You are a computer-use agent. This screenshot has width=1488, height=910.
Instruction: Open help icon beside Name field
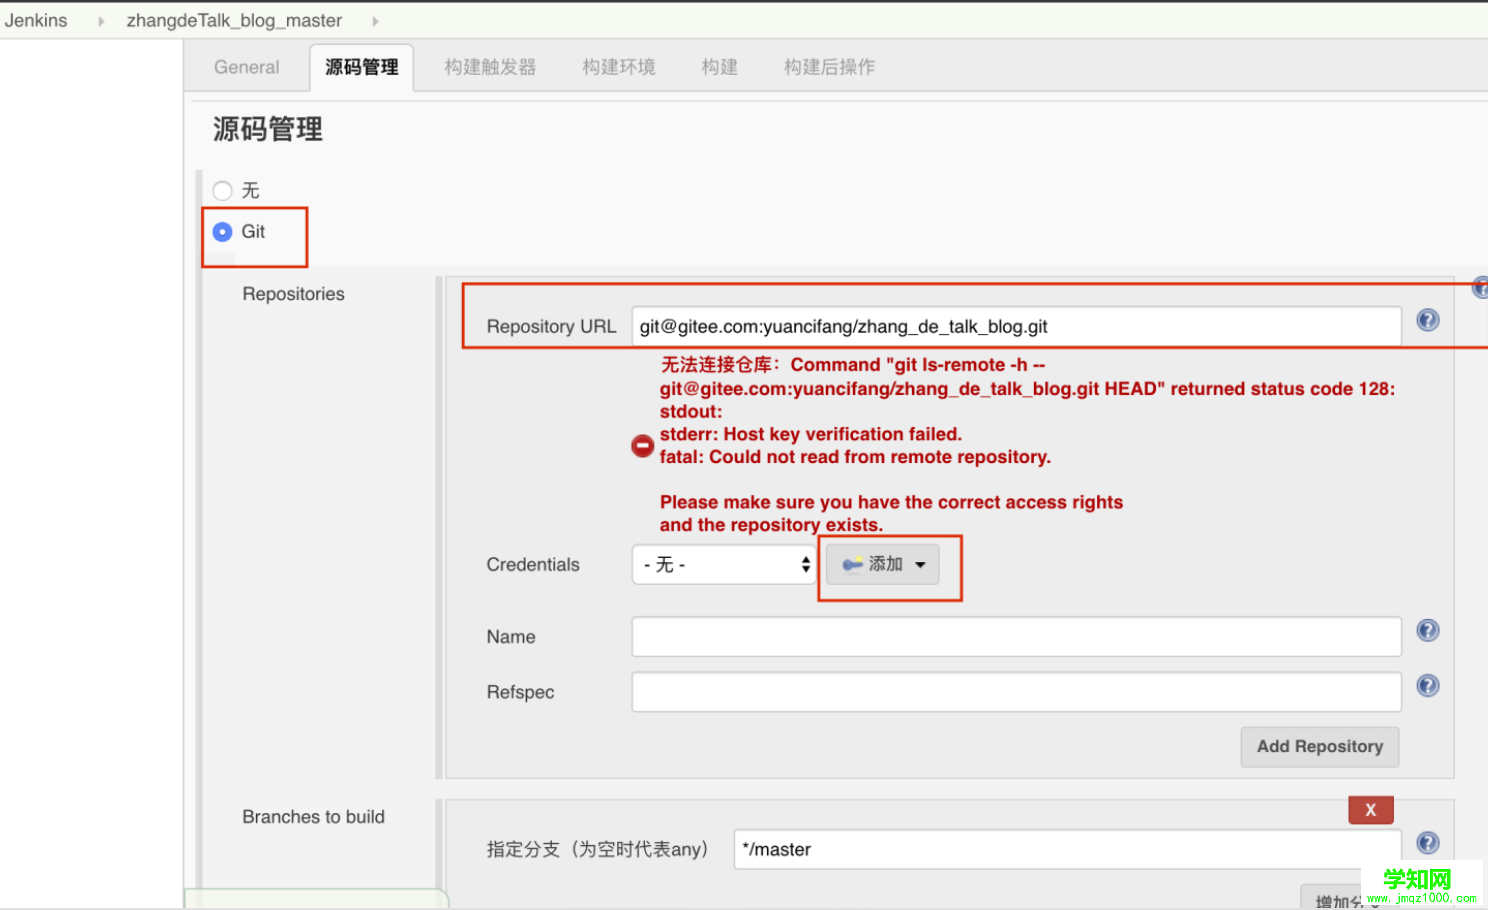point(1428,630)
